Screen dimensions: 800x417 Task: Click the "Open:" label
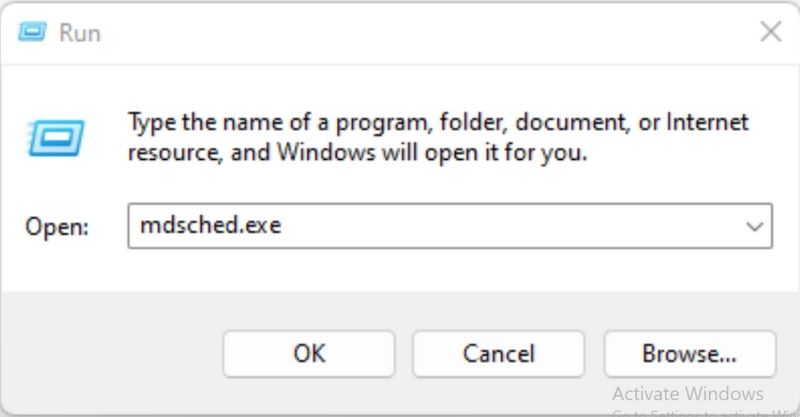point(57,227)
